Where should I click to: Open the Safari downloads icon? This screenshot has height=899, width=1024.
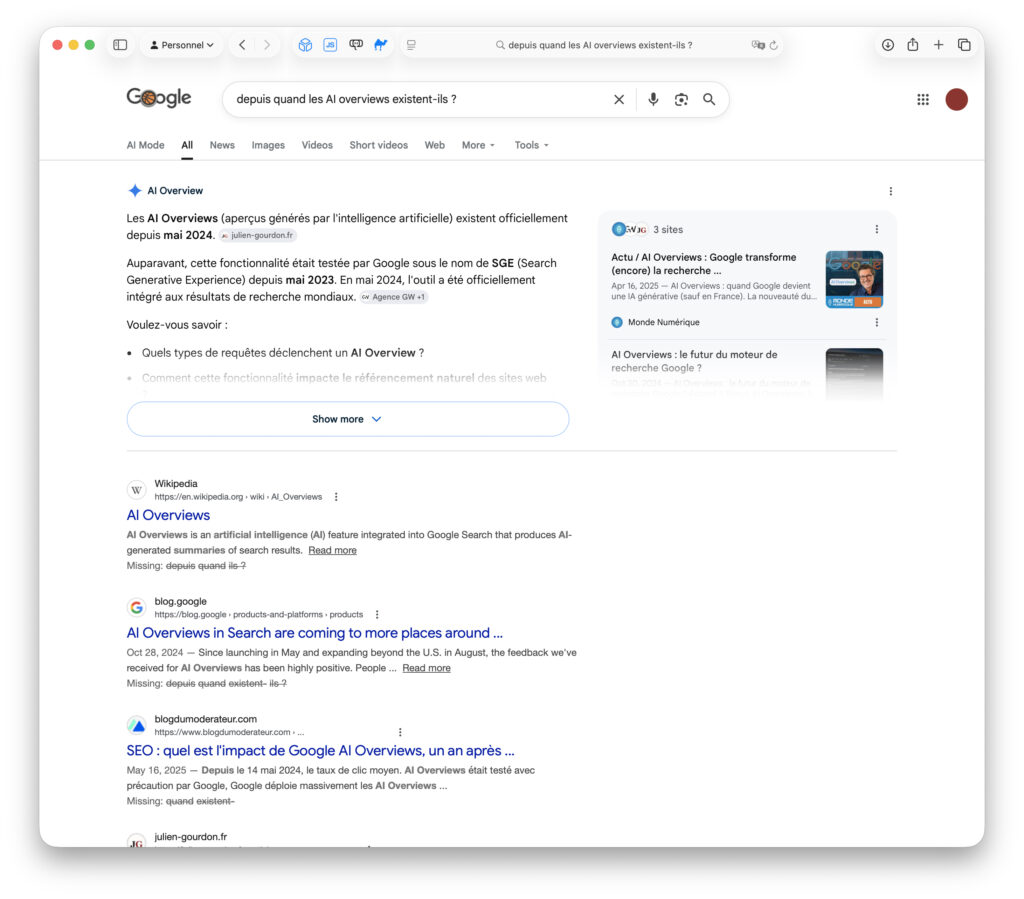click(x=888, y=45)
